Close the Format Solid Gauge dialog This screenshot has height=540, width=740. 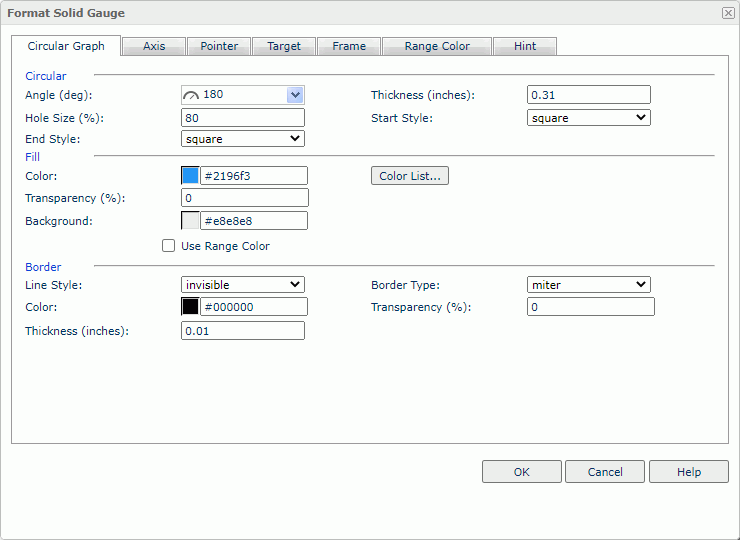pyautogui.click(x=728, y=13)
